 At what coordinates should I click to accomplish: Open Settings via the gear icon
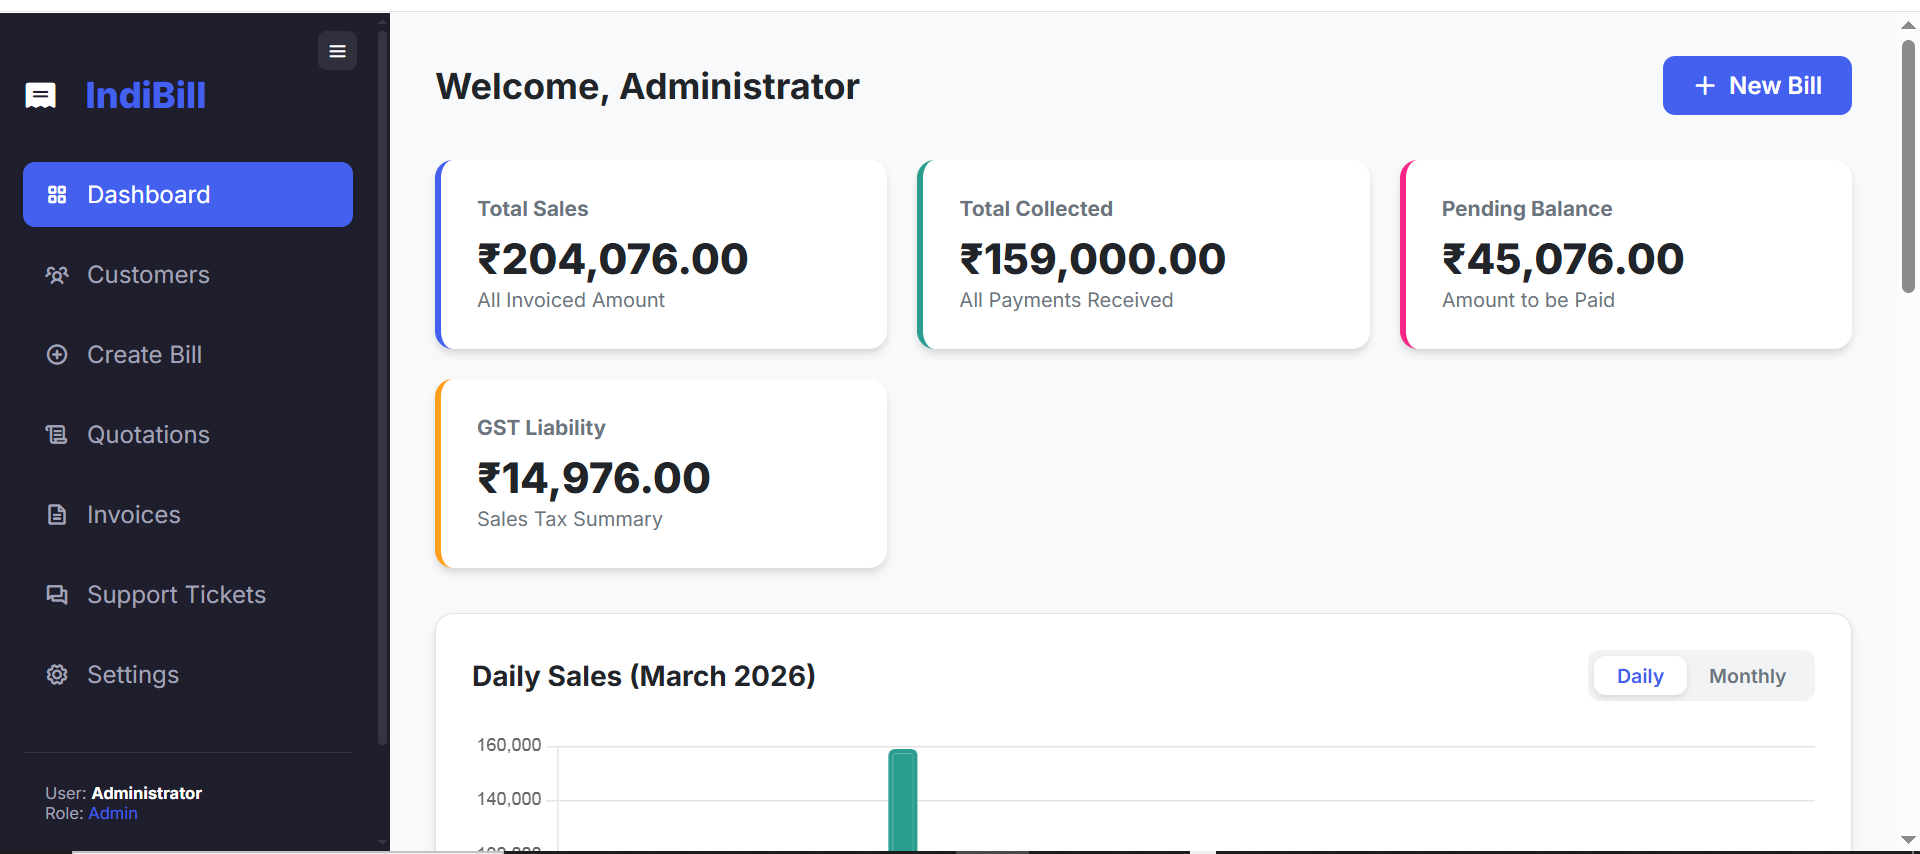(x=56, y=674)
